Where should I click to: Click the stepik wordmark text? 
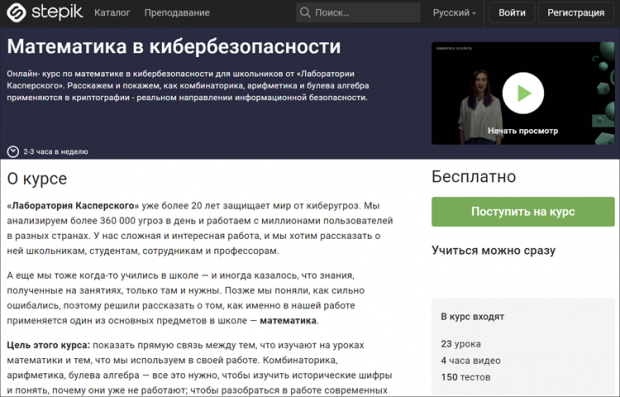pyautogui.click(x=57, y=12)
